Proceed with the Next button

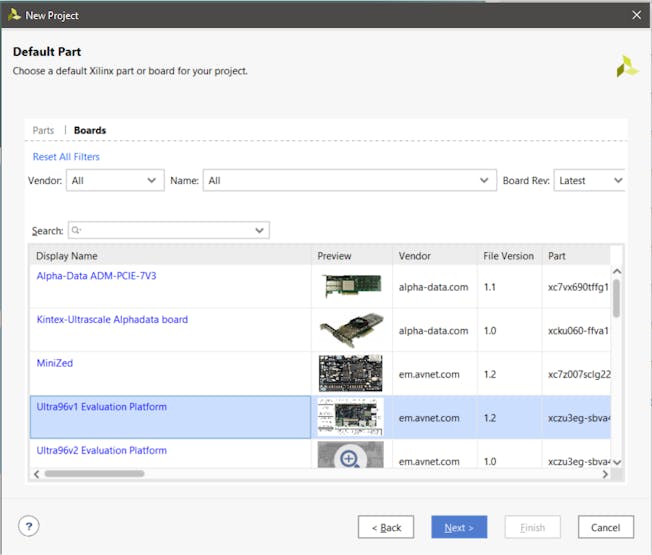tap(459, 527)
